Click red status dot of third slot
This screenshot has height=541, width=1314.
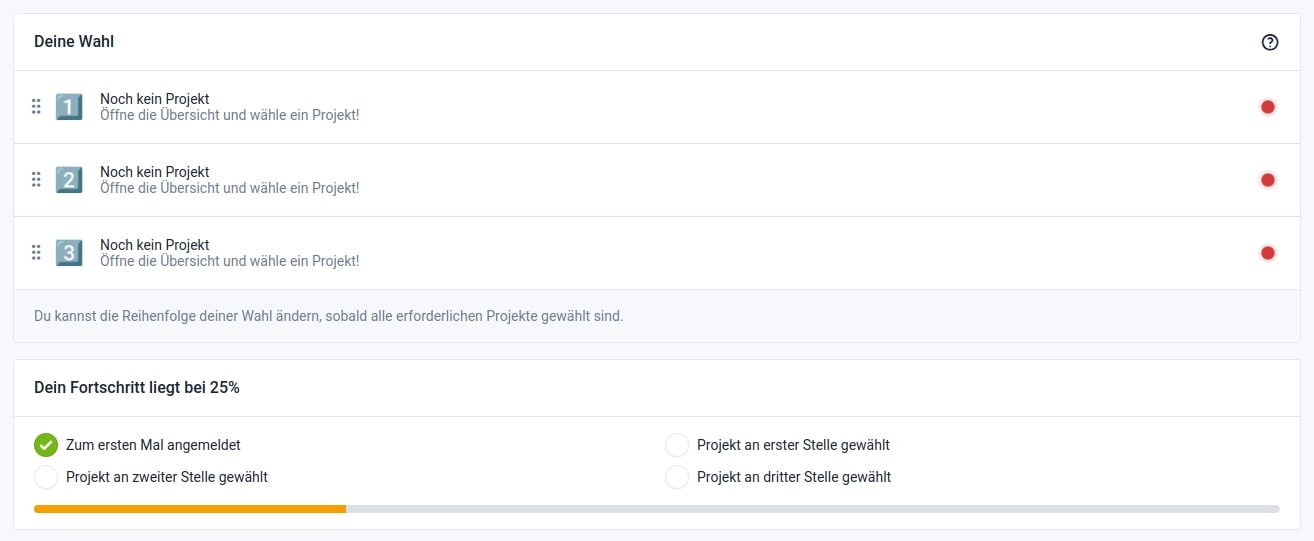1268,253
